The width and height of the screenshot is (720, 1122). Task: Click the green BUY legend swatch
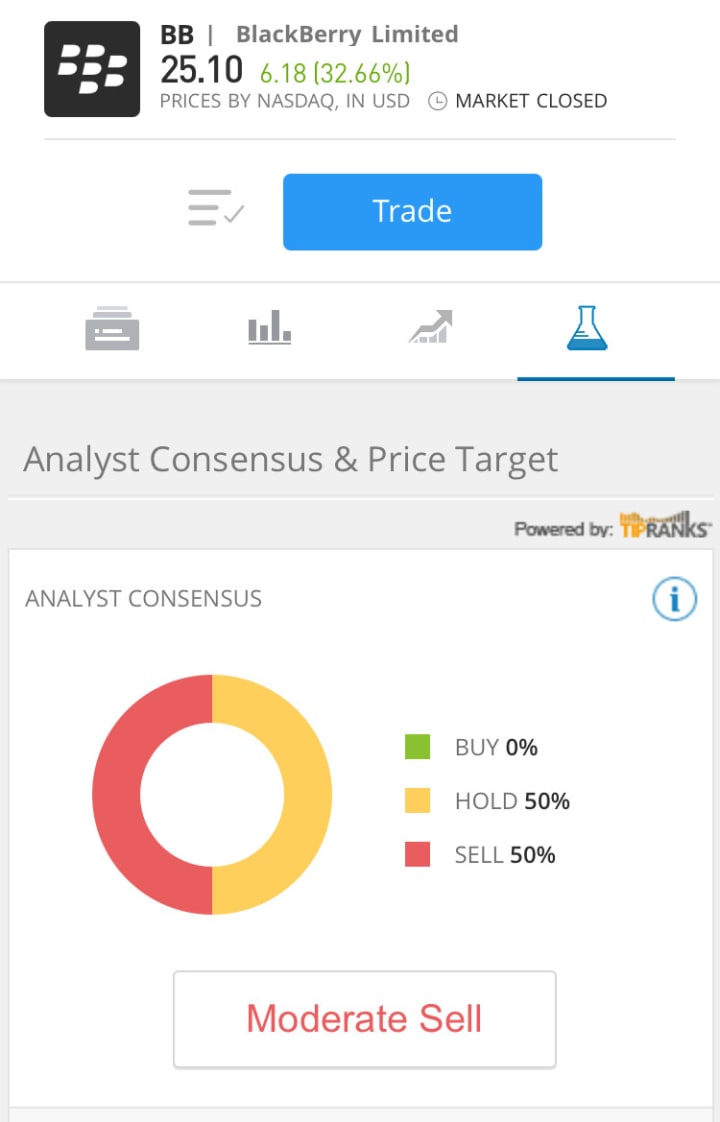417,747
